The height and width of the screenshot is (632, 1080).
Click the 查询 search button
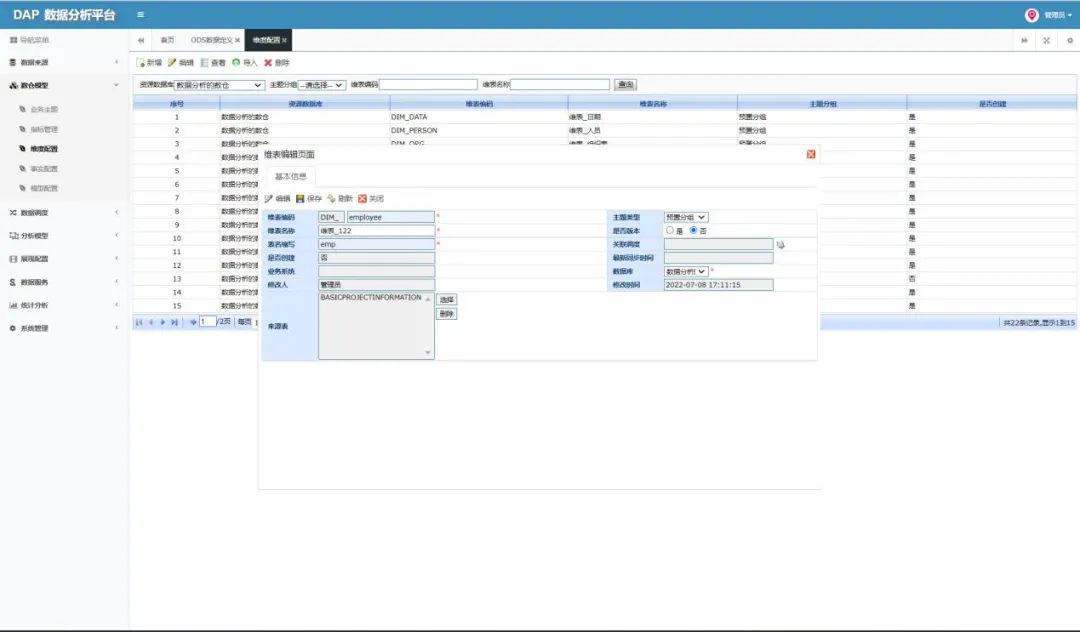click(x=625, y=85)
